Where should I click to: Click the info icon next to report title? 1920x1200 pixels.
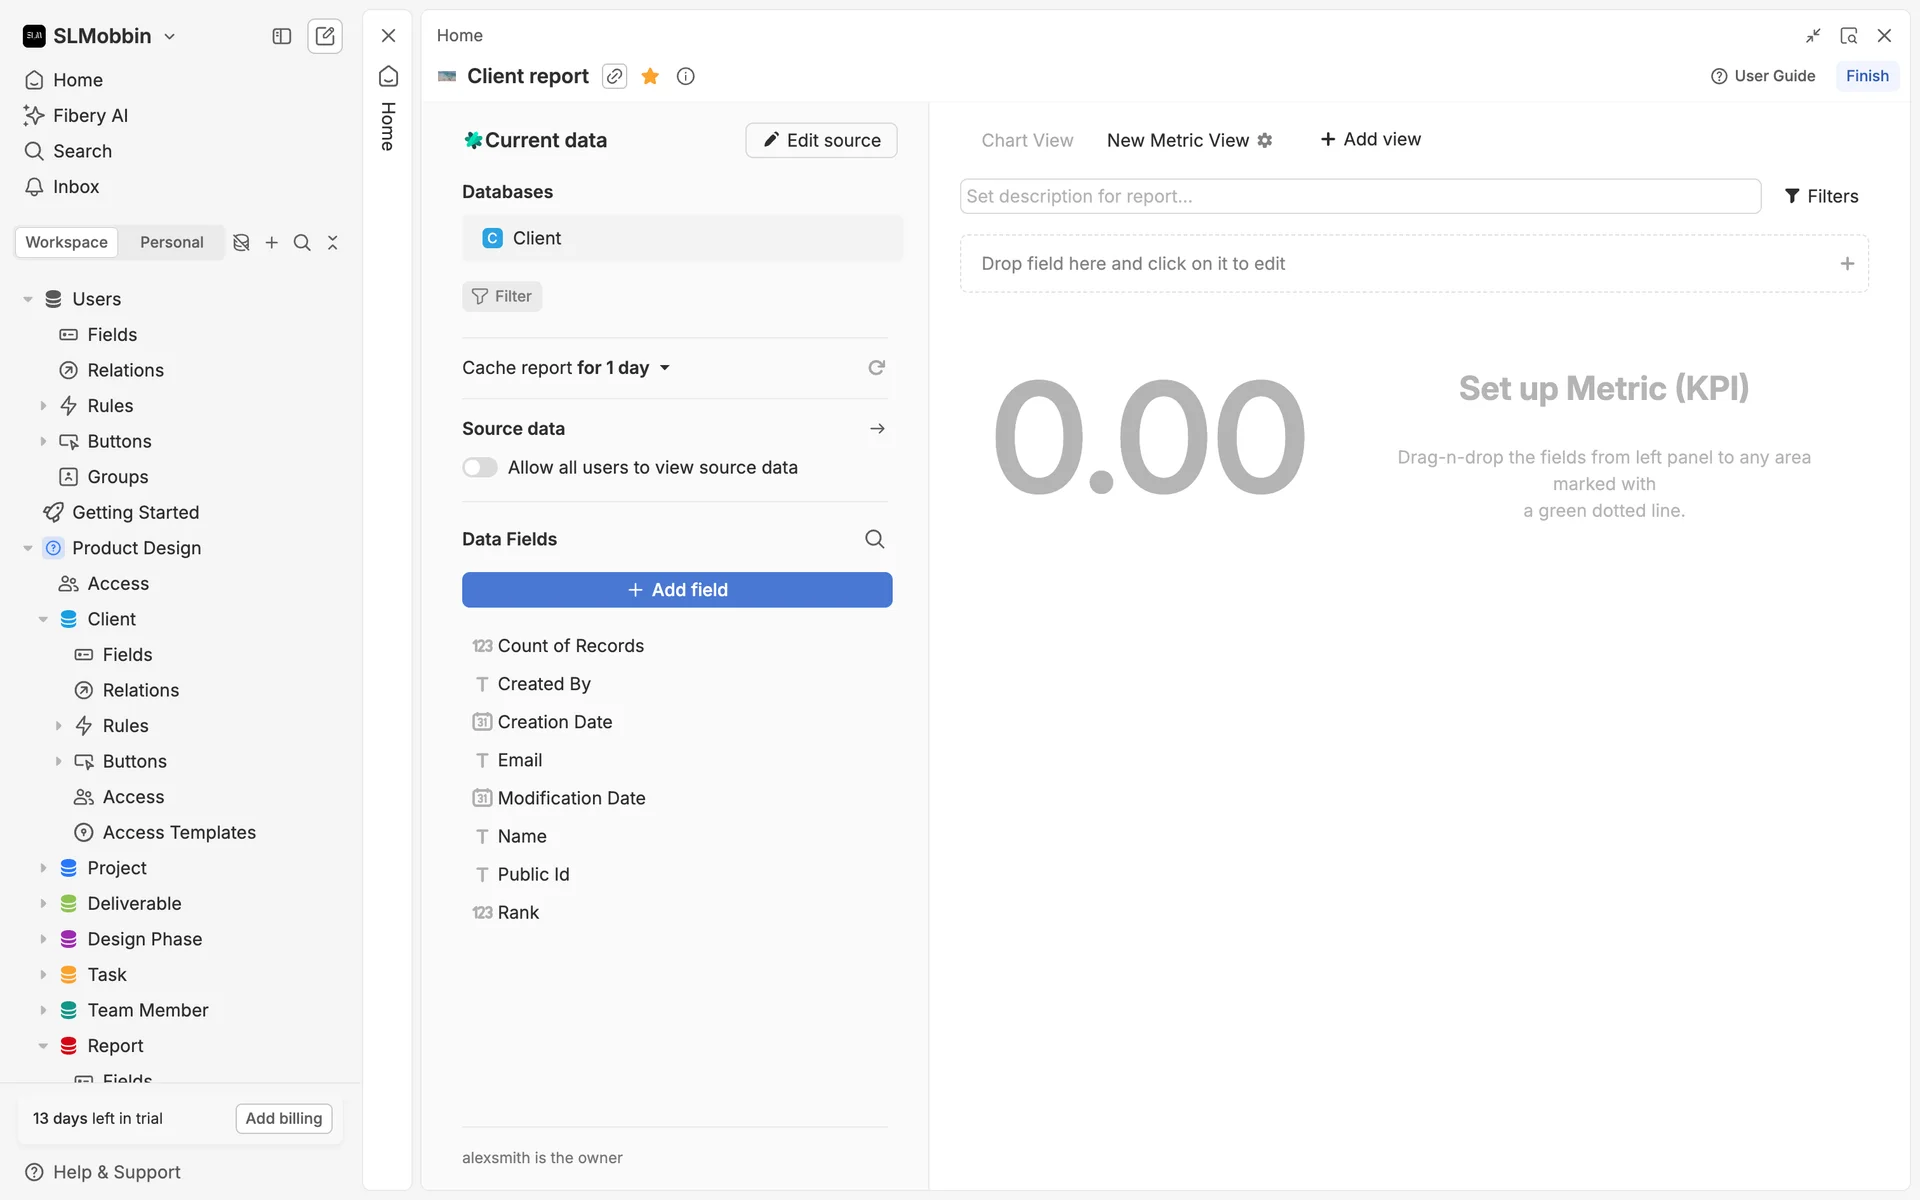[x=685, y=76]
